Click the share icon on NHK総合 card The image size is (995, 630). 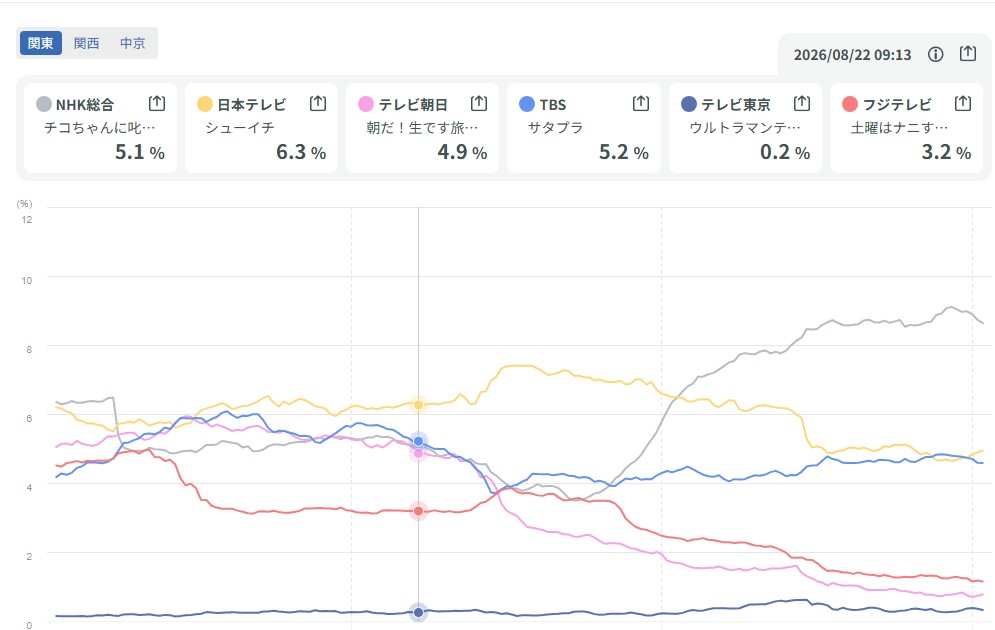(157, 103)
